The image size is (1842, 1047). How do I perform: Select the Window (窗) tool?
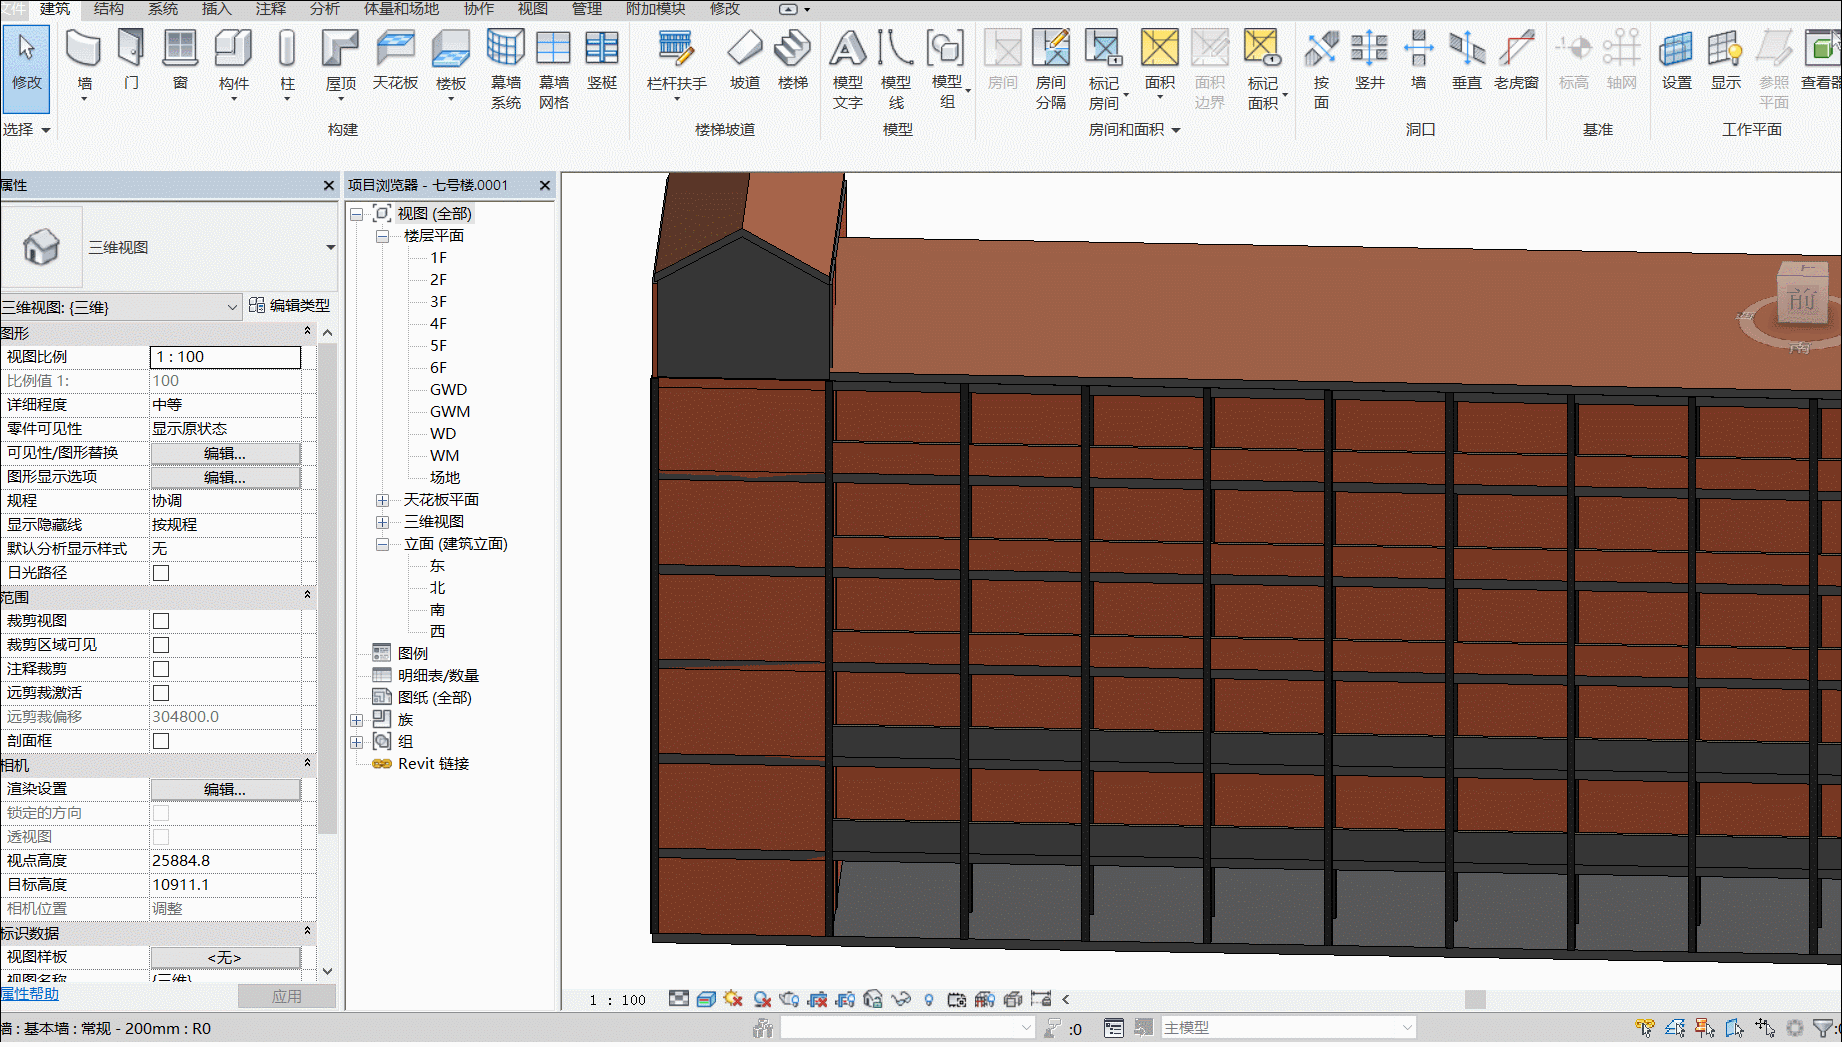click(x=180, y=59)
